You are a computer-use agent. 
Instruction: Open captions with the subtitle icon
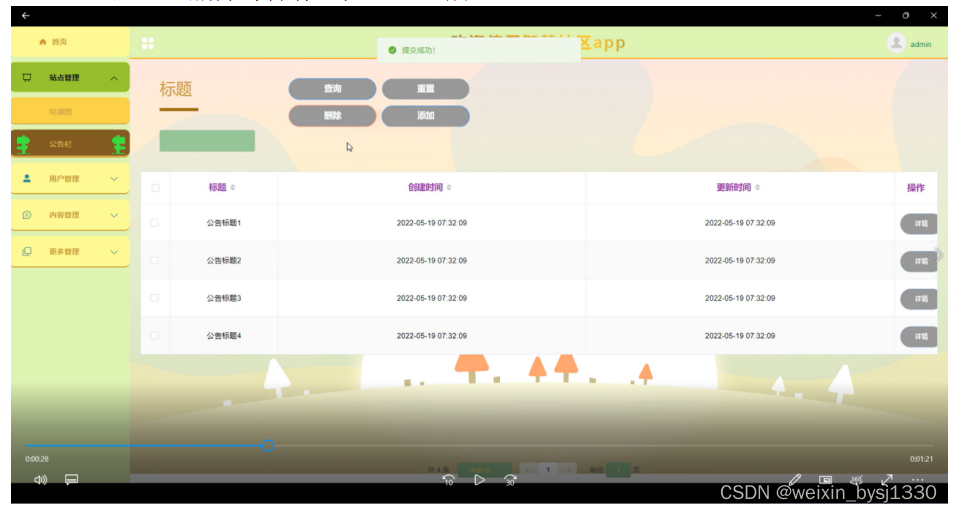[x=71, y=480]
